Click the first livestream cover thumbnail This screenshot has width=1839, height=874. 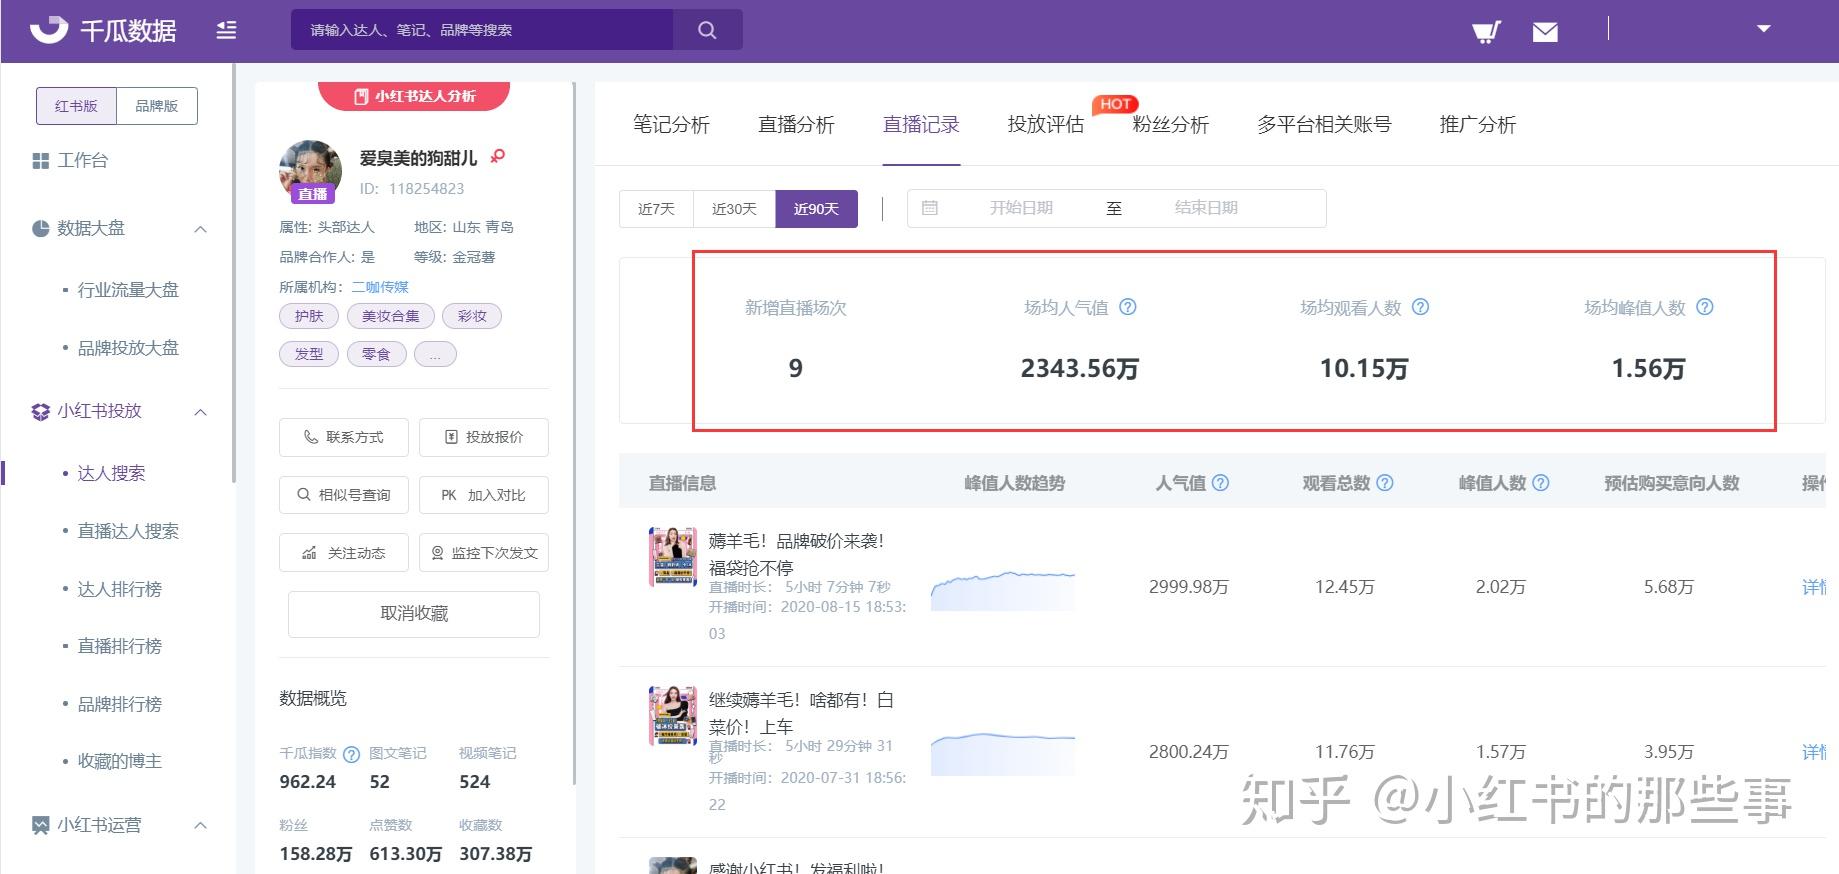coord(672,556)
